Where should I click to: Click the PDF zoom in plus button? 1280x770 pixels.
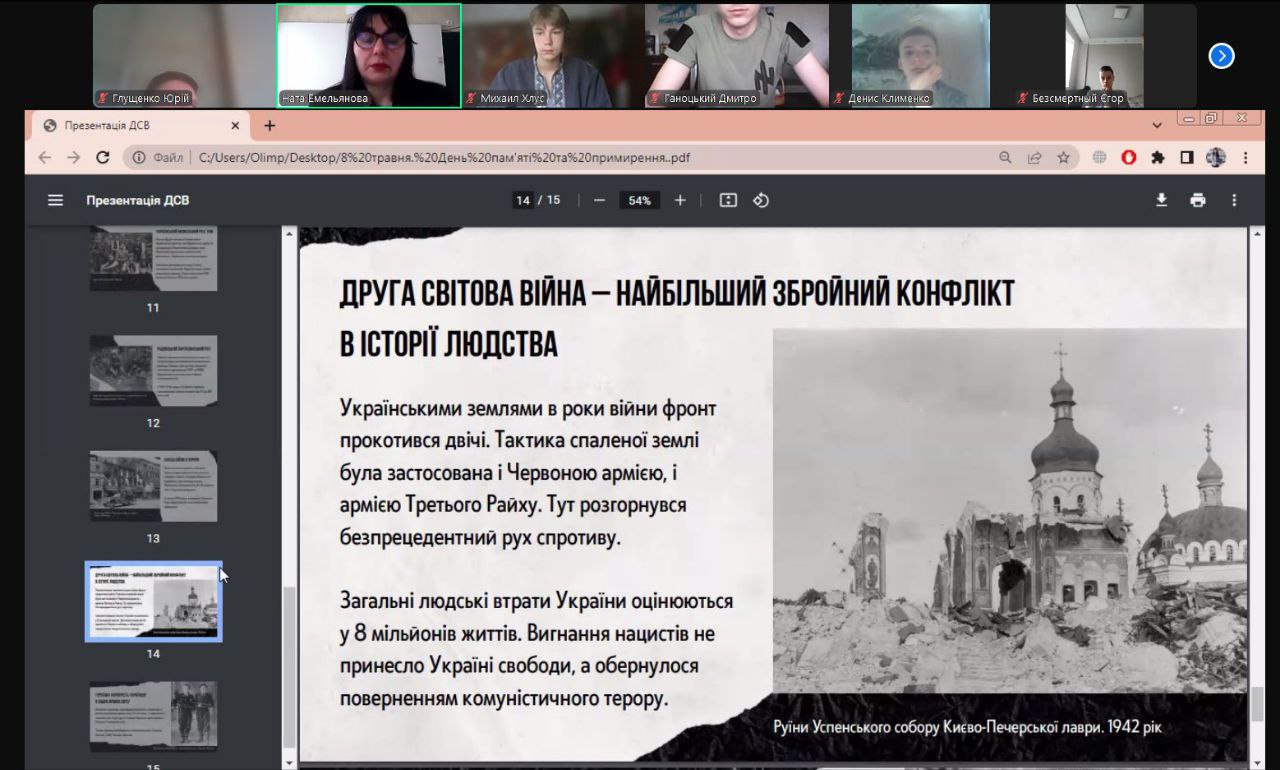click(x=680, y=200)
